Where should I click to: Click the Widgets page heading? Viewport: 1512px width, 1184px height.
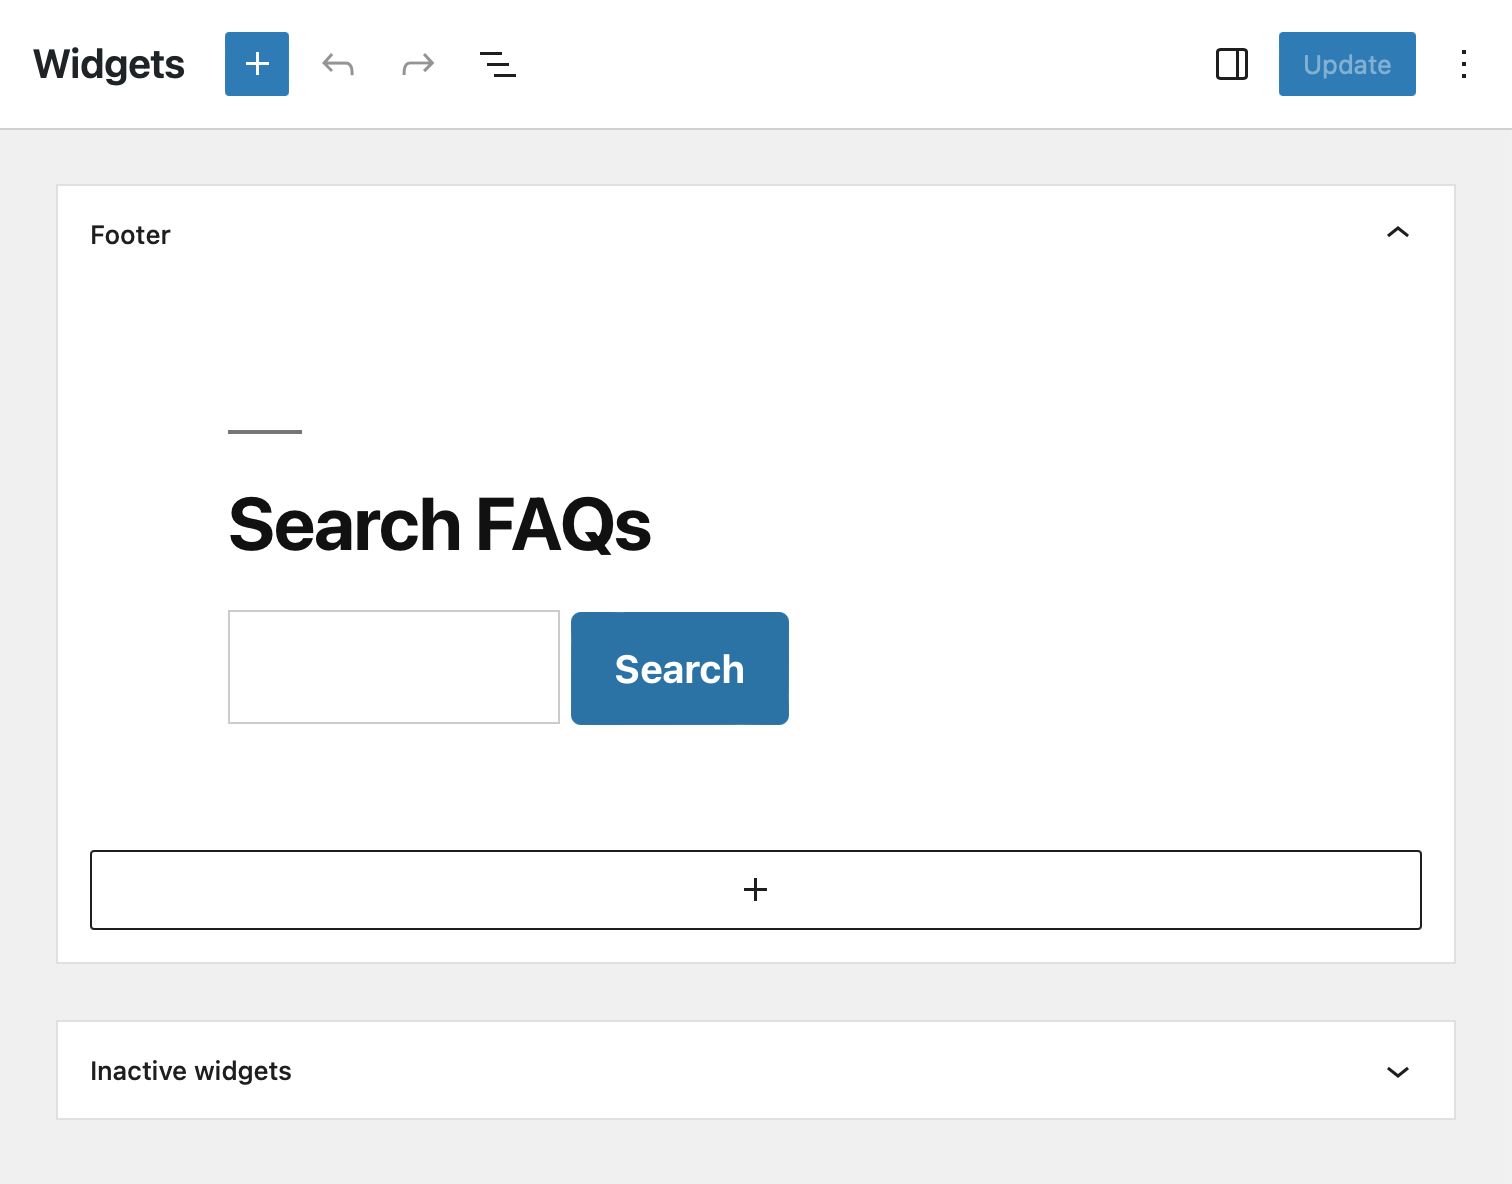pos(109,65)
